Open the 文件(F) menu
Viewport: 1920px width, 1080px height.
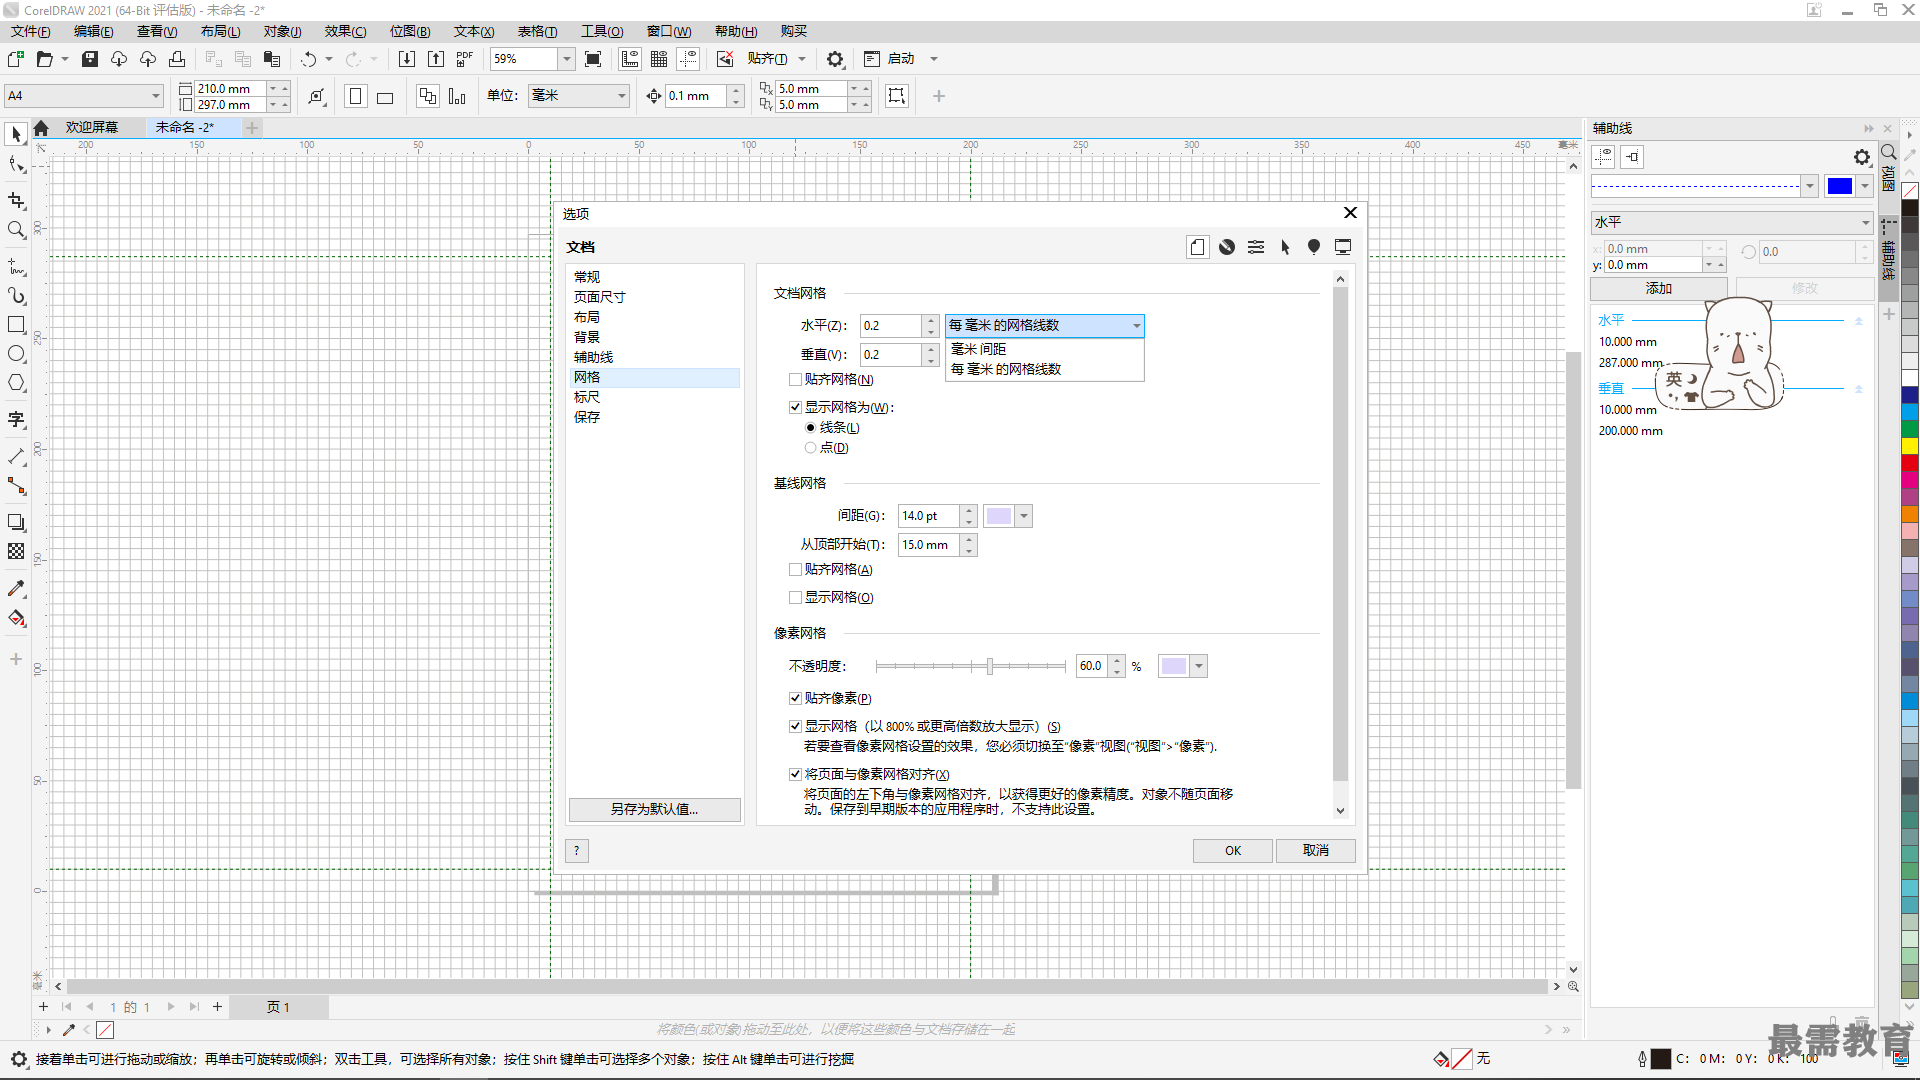31,32
